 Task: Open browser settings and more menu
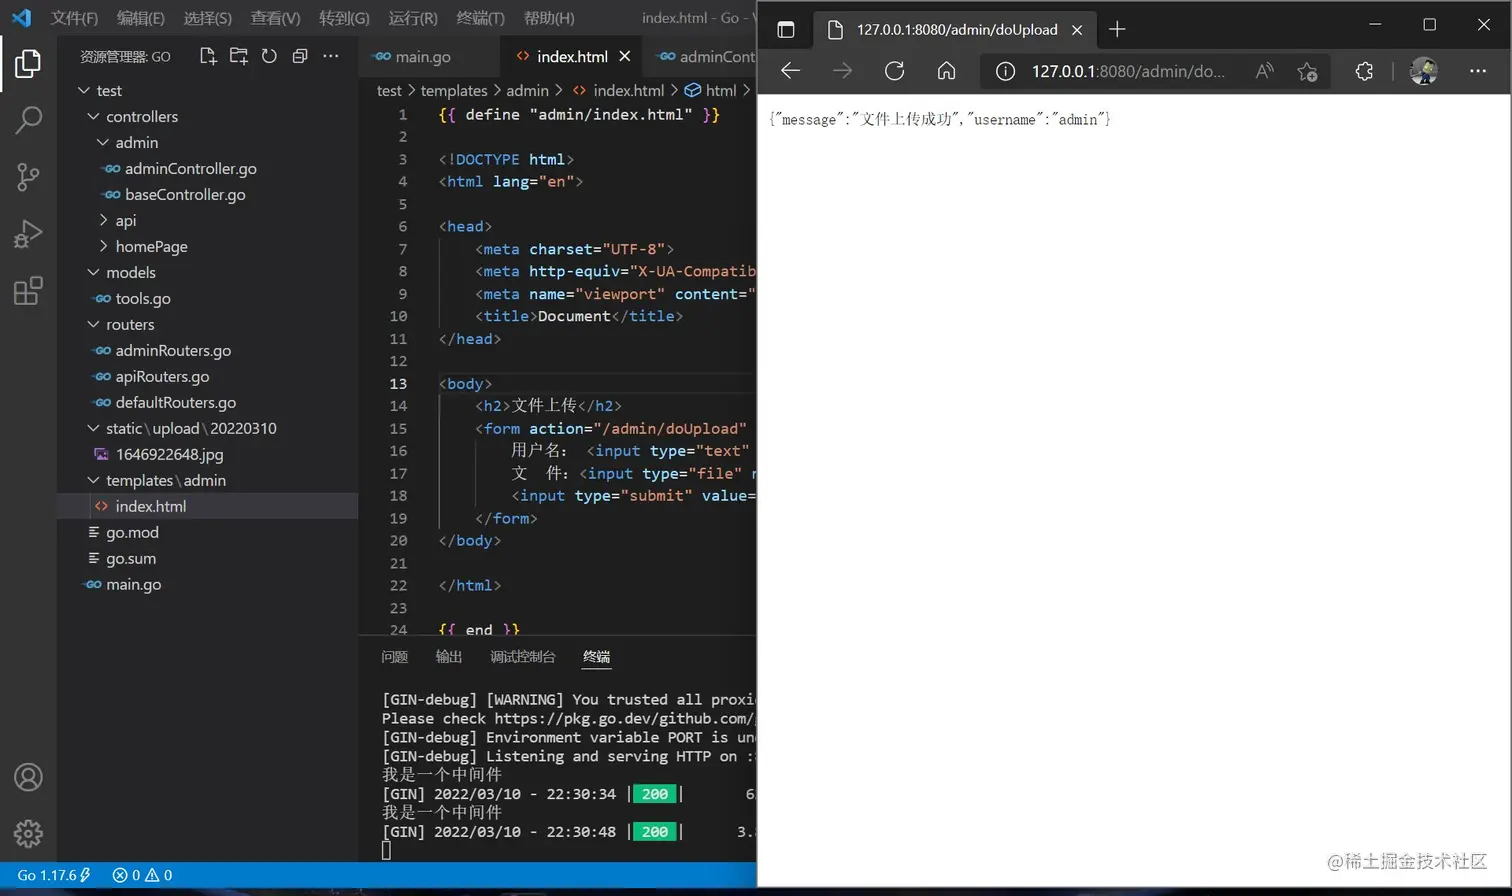click(x=1478, y=71)
